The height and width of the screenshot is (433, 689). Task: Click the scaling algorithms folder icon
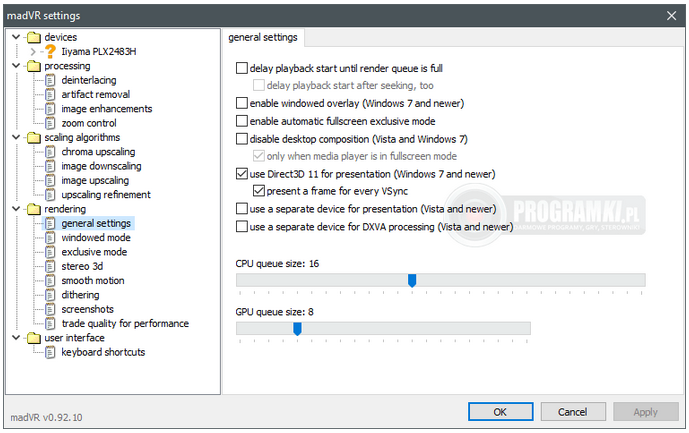[x=34, y=138]
